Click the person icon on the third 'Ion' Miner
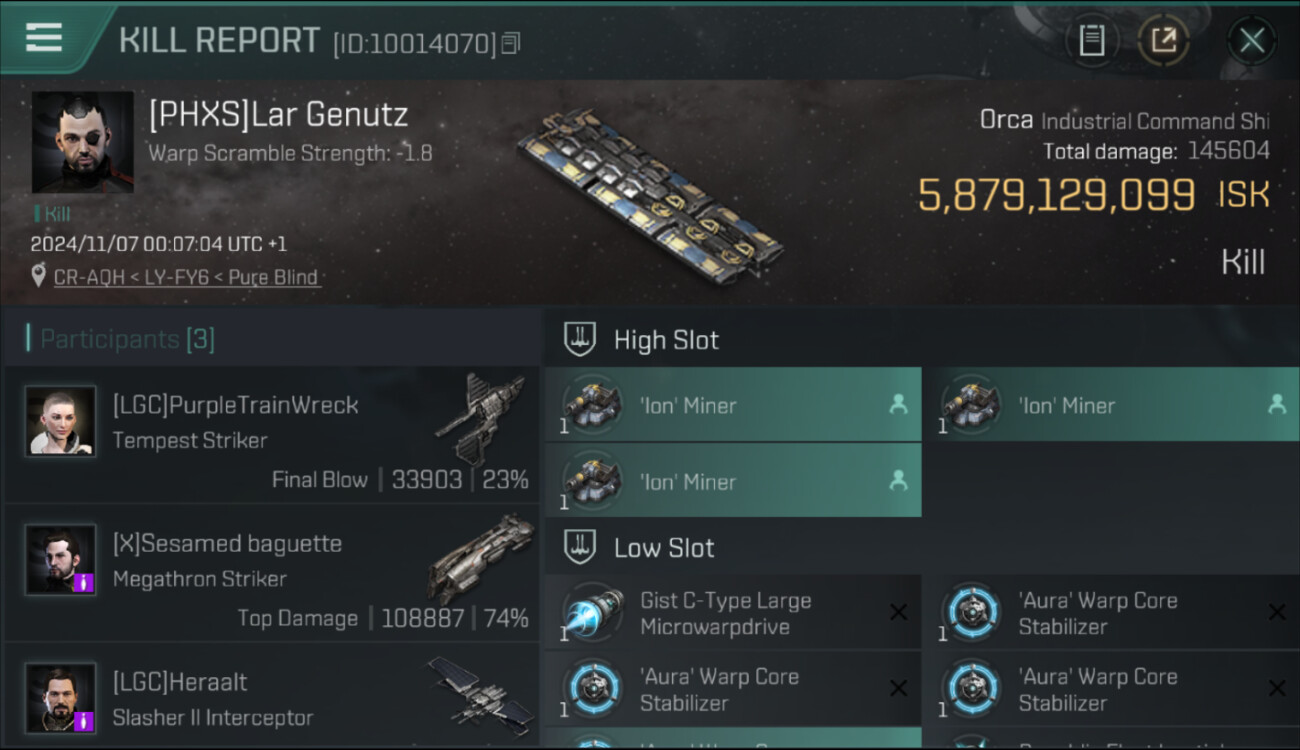This screenshot has height=750, width=1300. coord(898,481)
